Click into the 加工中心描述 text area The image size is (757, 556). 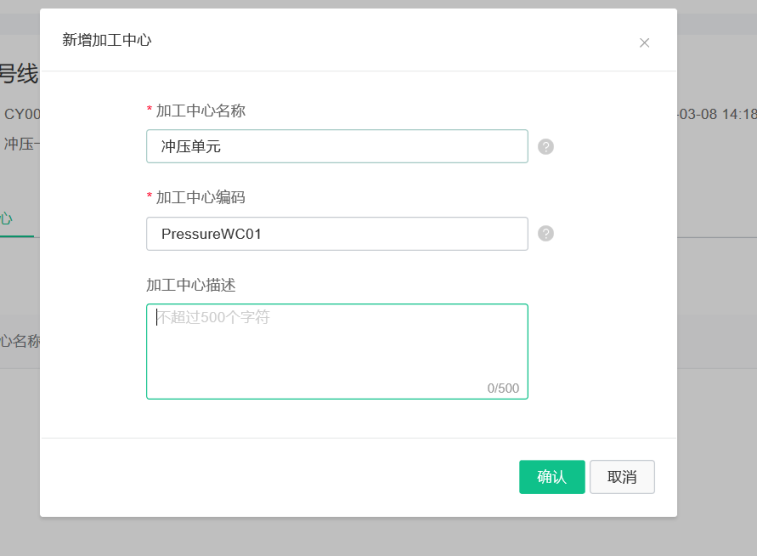(337, 351)
